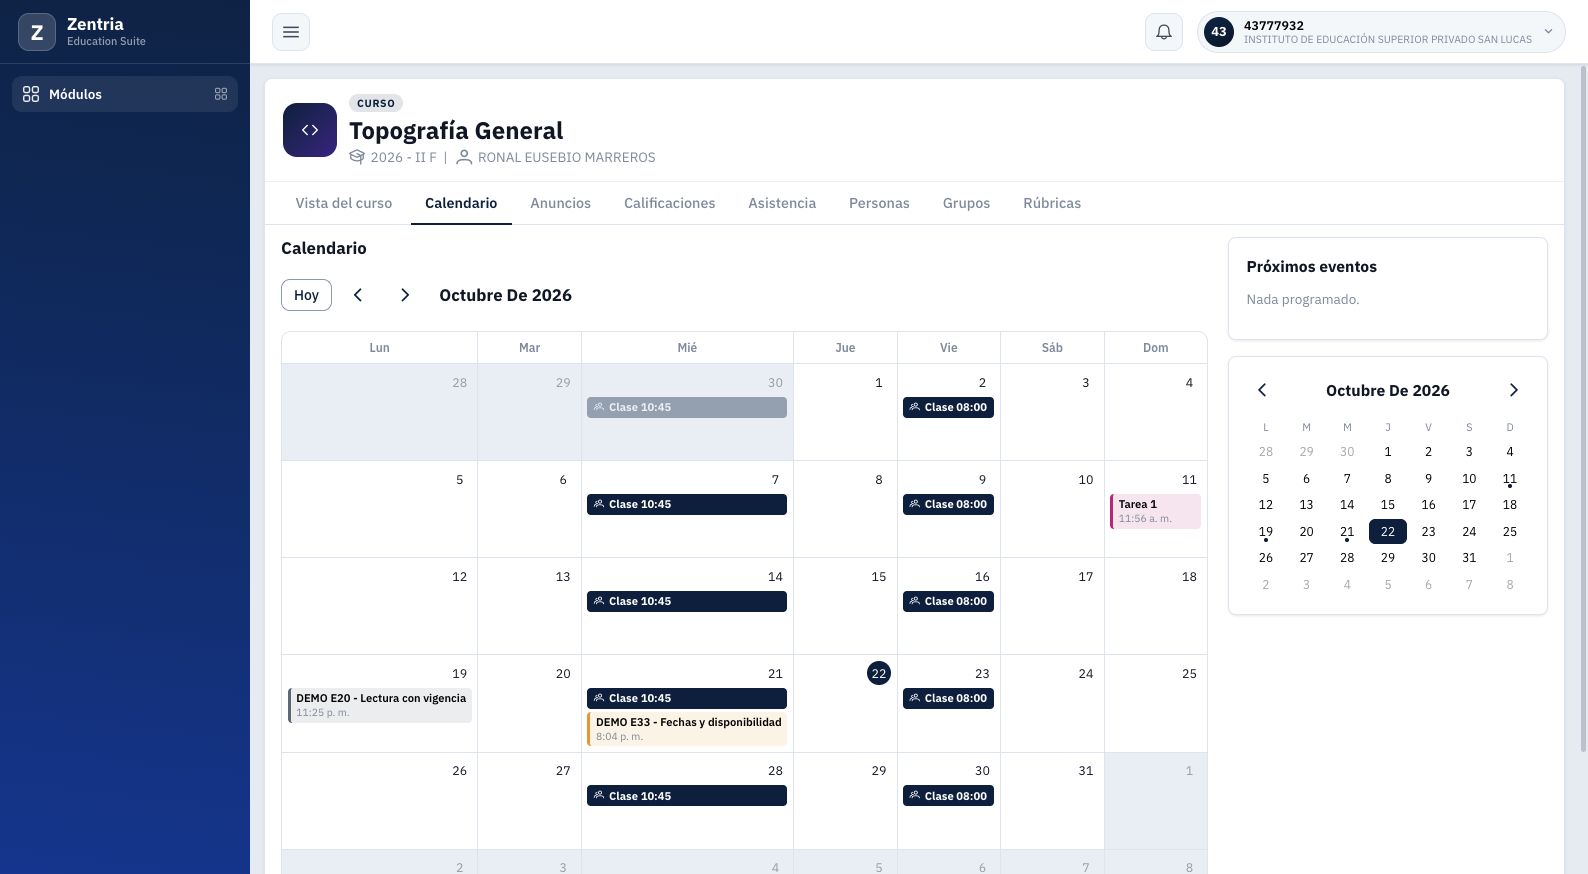Switch to the Grupos tab

click(966, 203)
